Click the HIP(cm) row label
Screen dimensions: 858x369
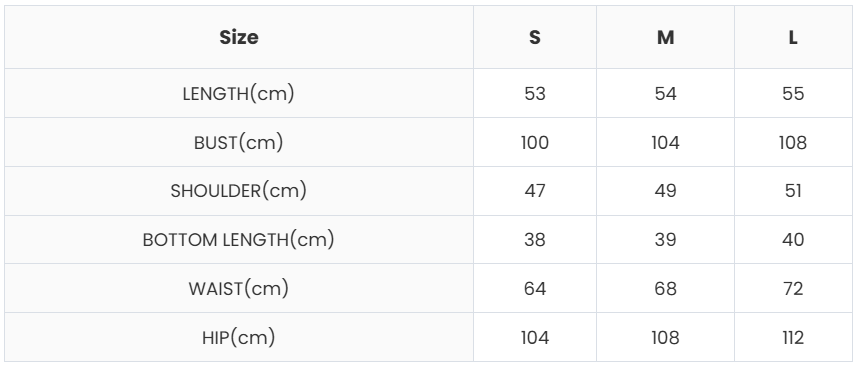(x=239, y=337)
